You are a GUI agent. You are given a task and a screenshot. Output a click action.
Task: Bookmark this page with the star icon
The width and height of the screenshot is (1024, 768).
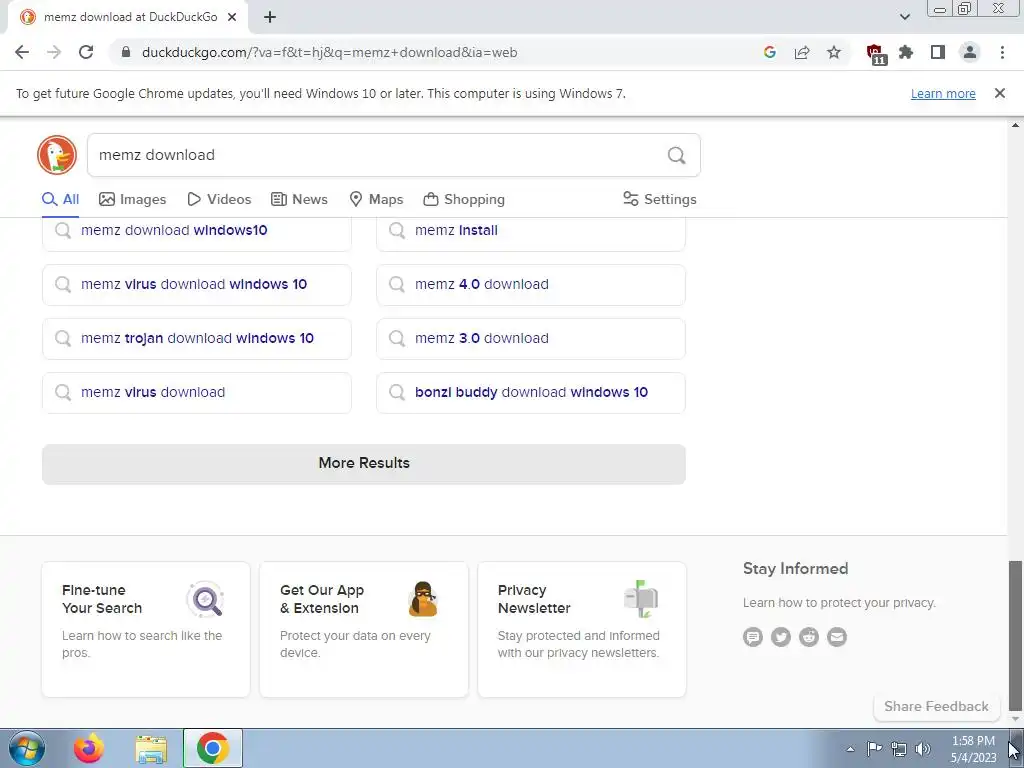[834, 52]
